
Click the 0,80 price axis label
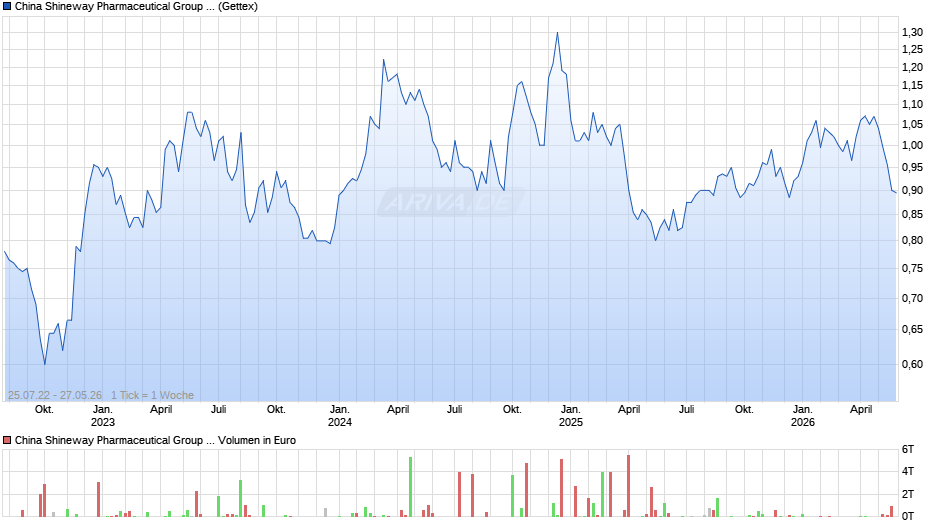pos(912,241)
